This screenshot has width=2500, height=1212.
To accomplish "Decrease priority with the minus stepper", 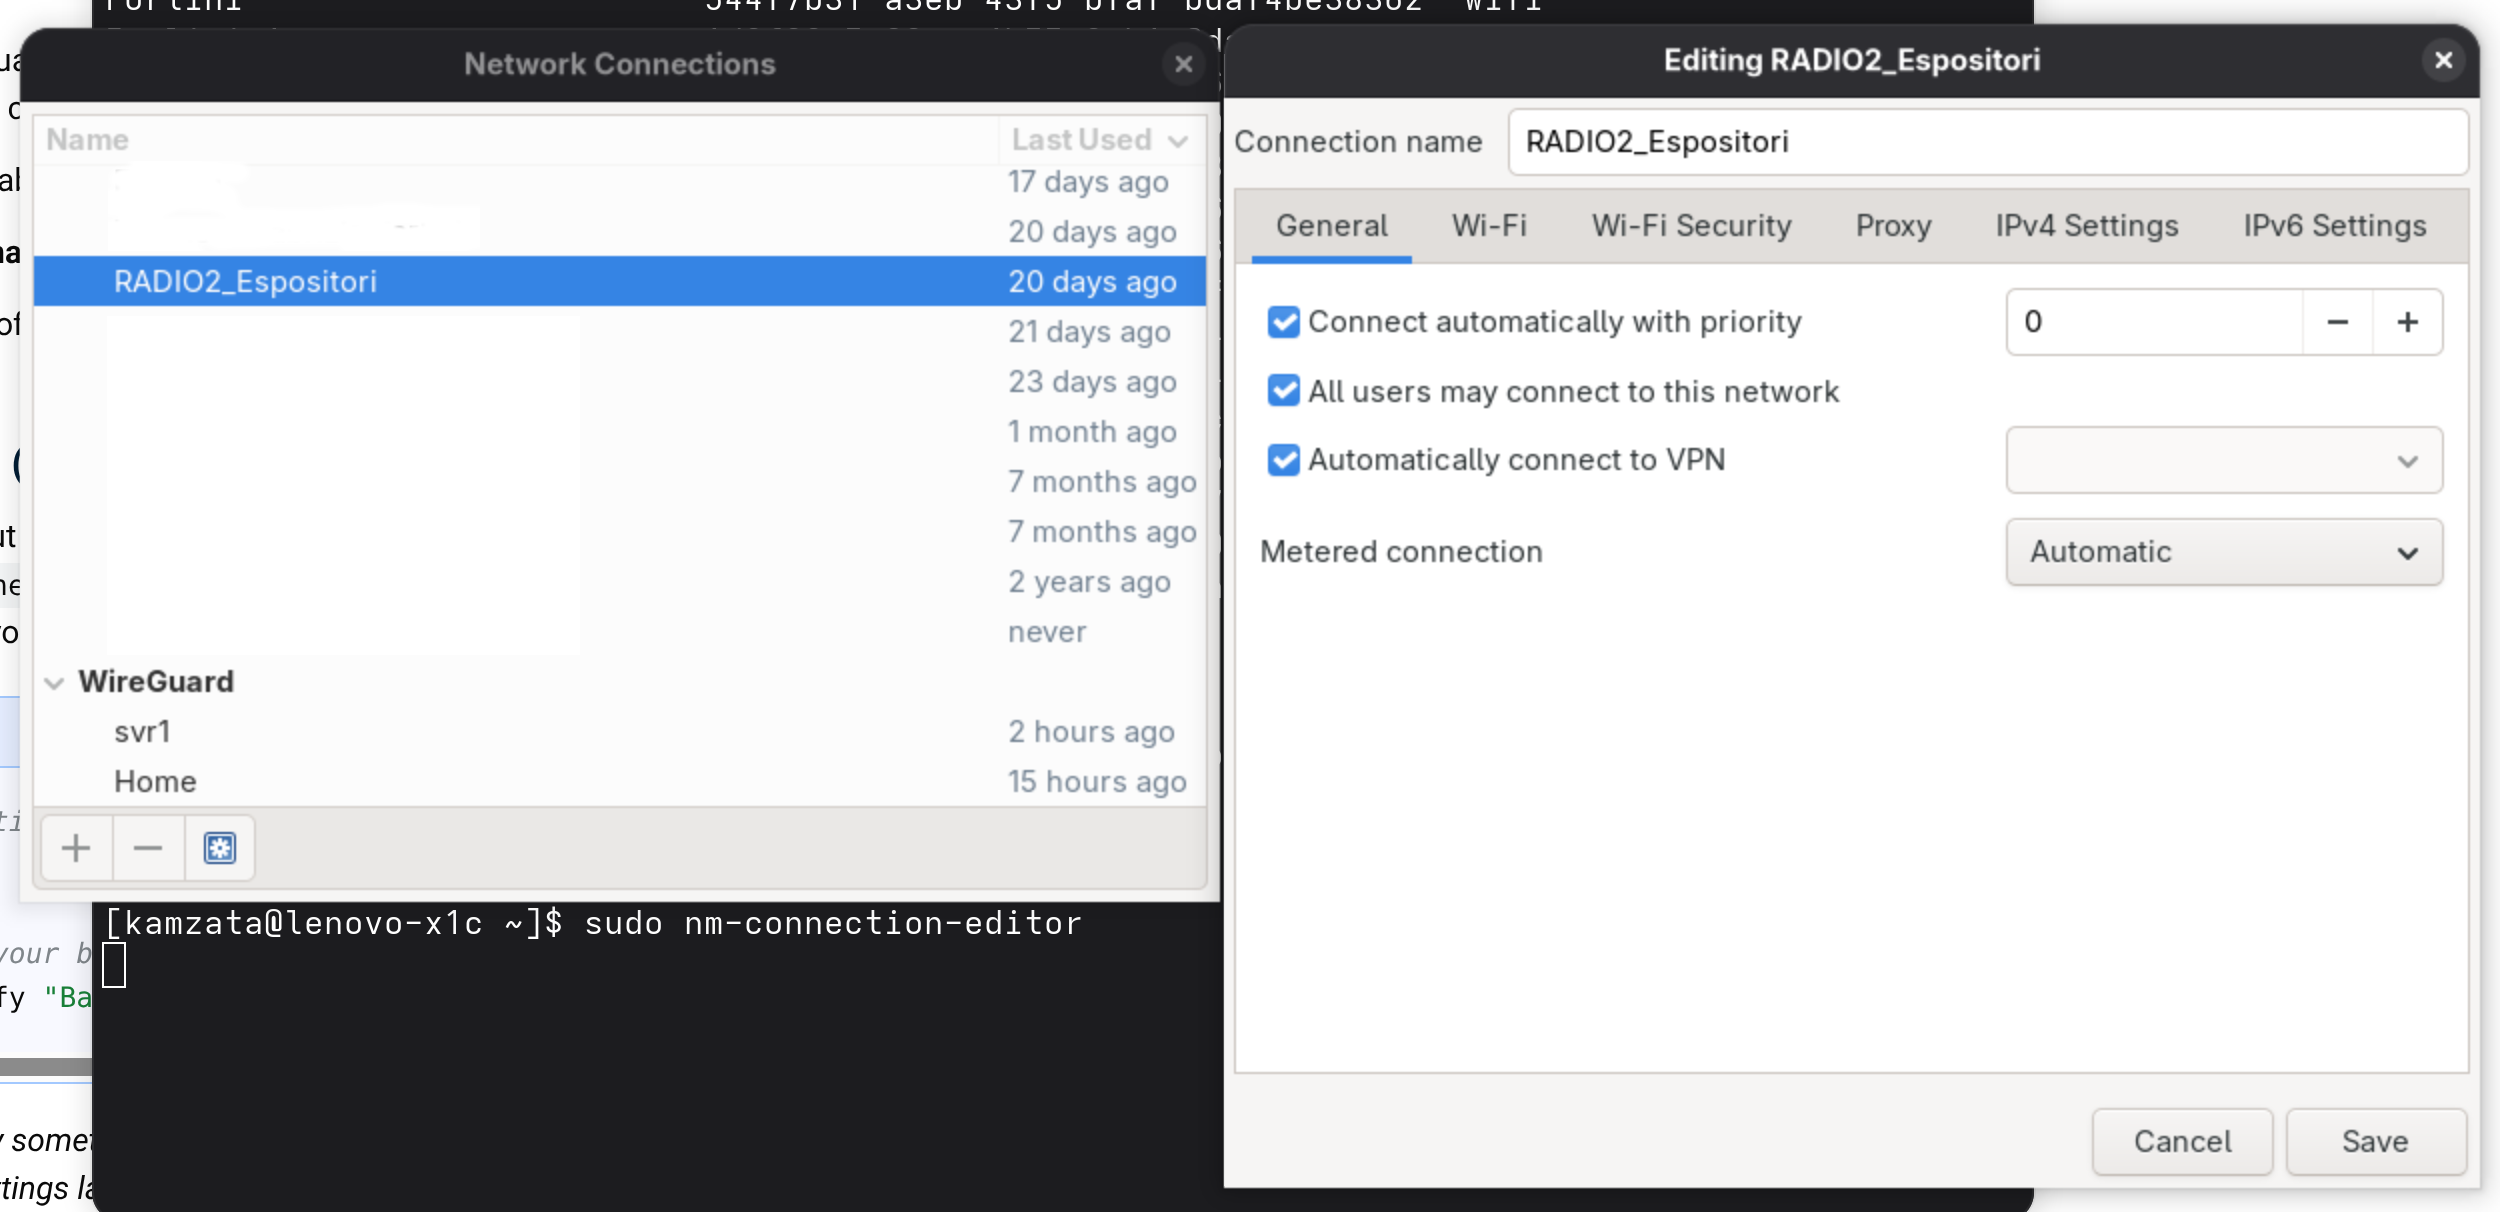I will pos(2337,322).
